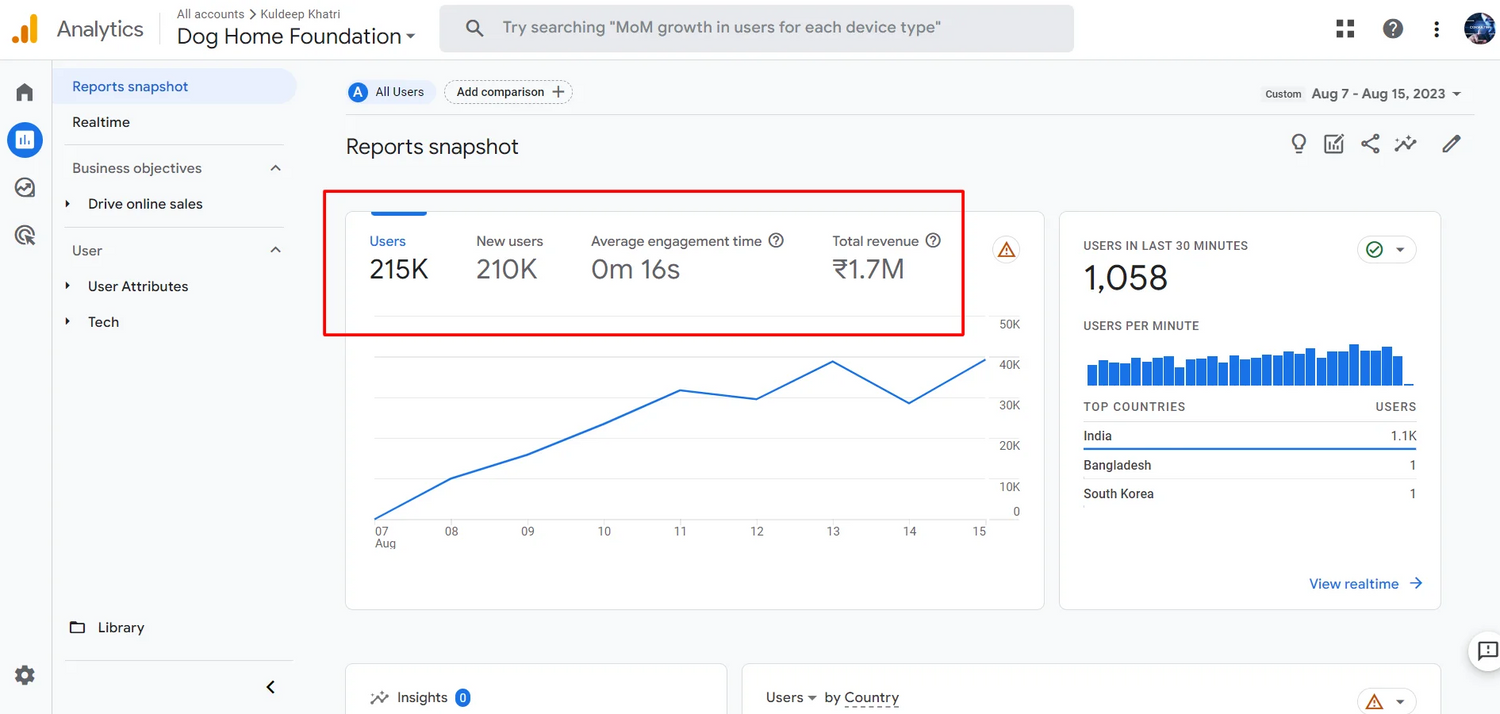The height and width of the screenshot is (714, 1500).
Task: Select the South Korea row in top countries
Action: pos(1250,494)
